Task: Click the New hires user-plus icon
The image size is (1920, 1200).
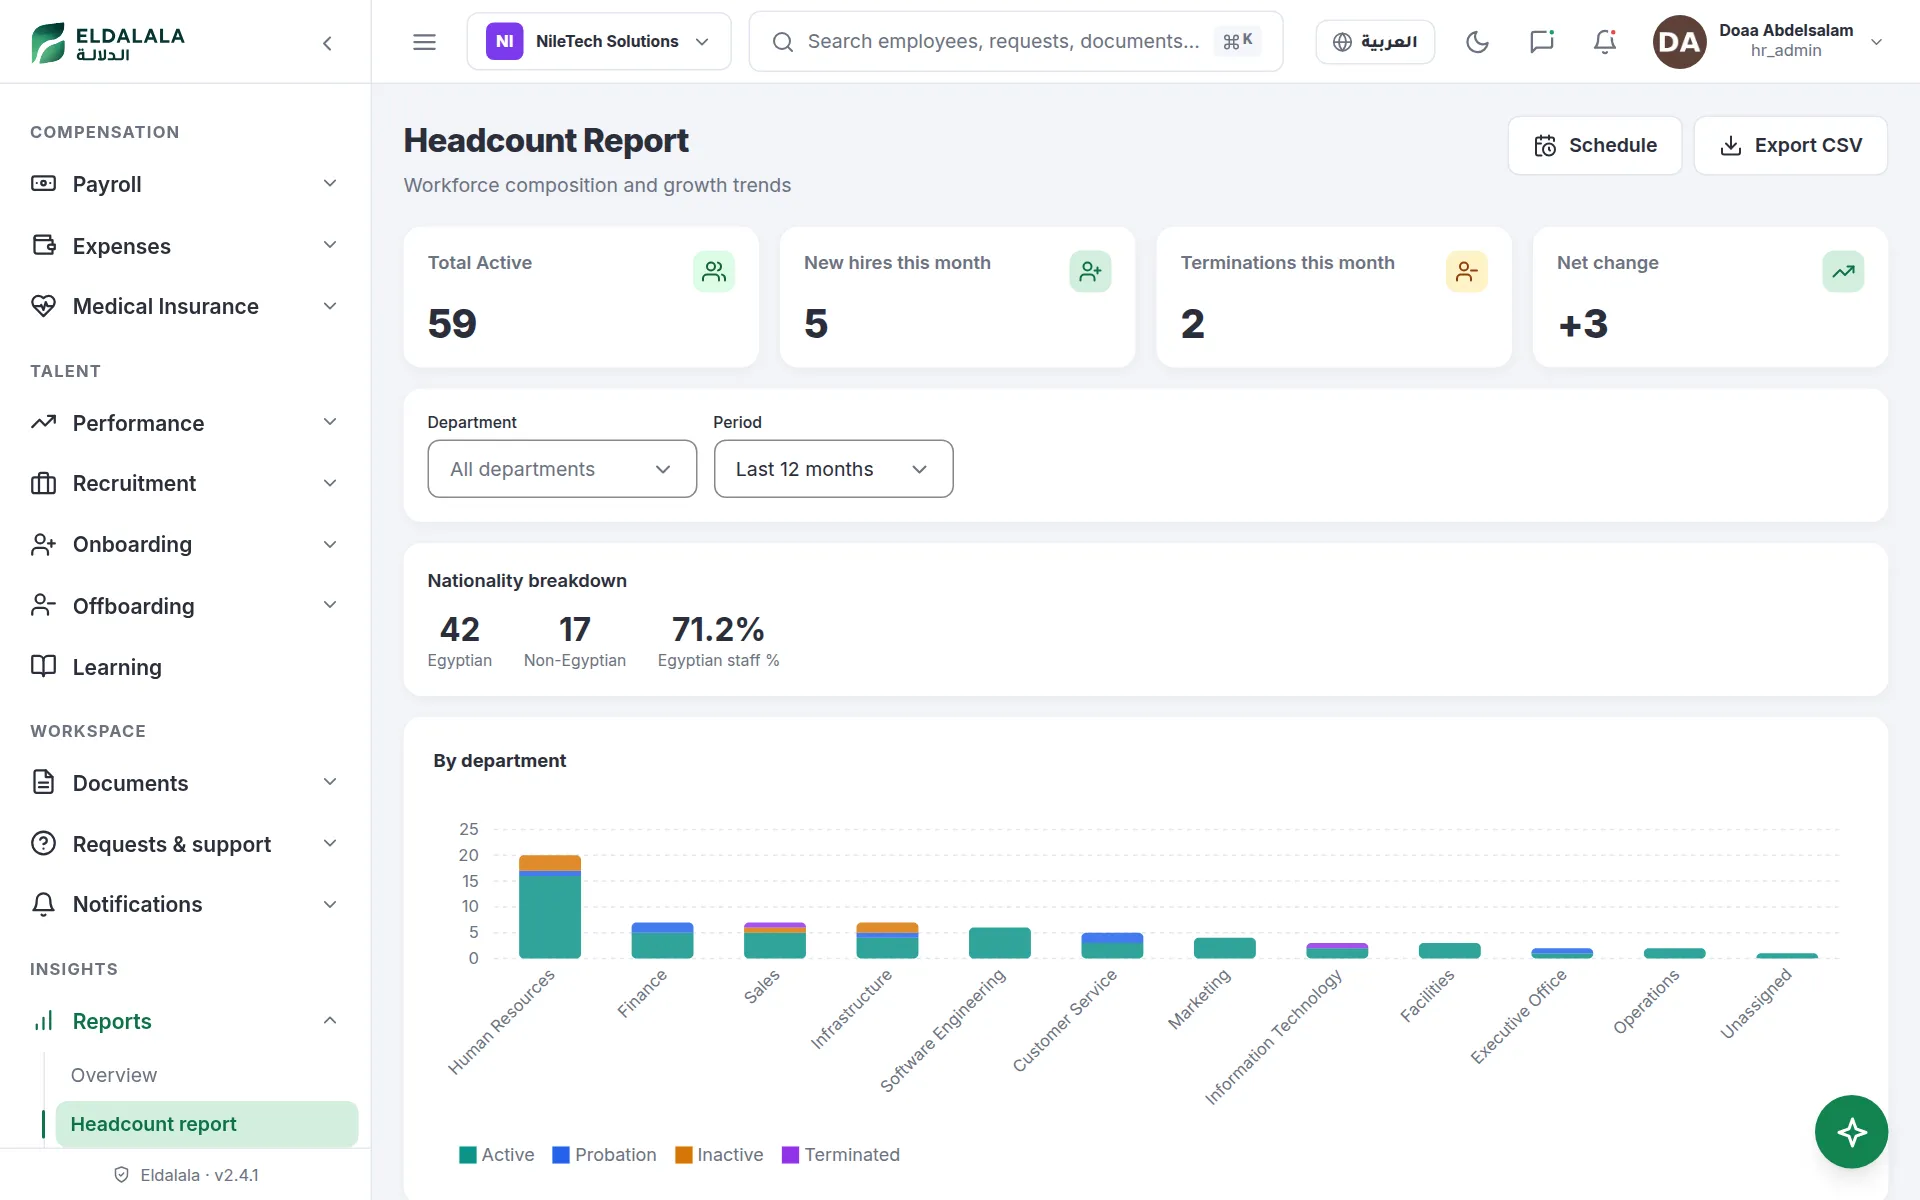Action: click(1090, 271)
